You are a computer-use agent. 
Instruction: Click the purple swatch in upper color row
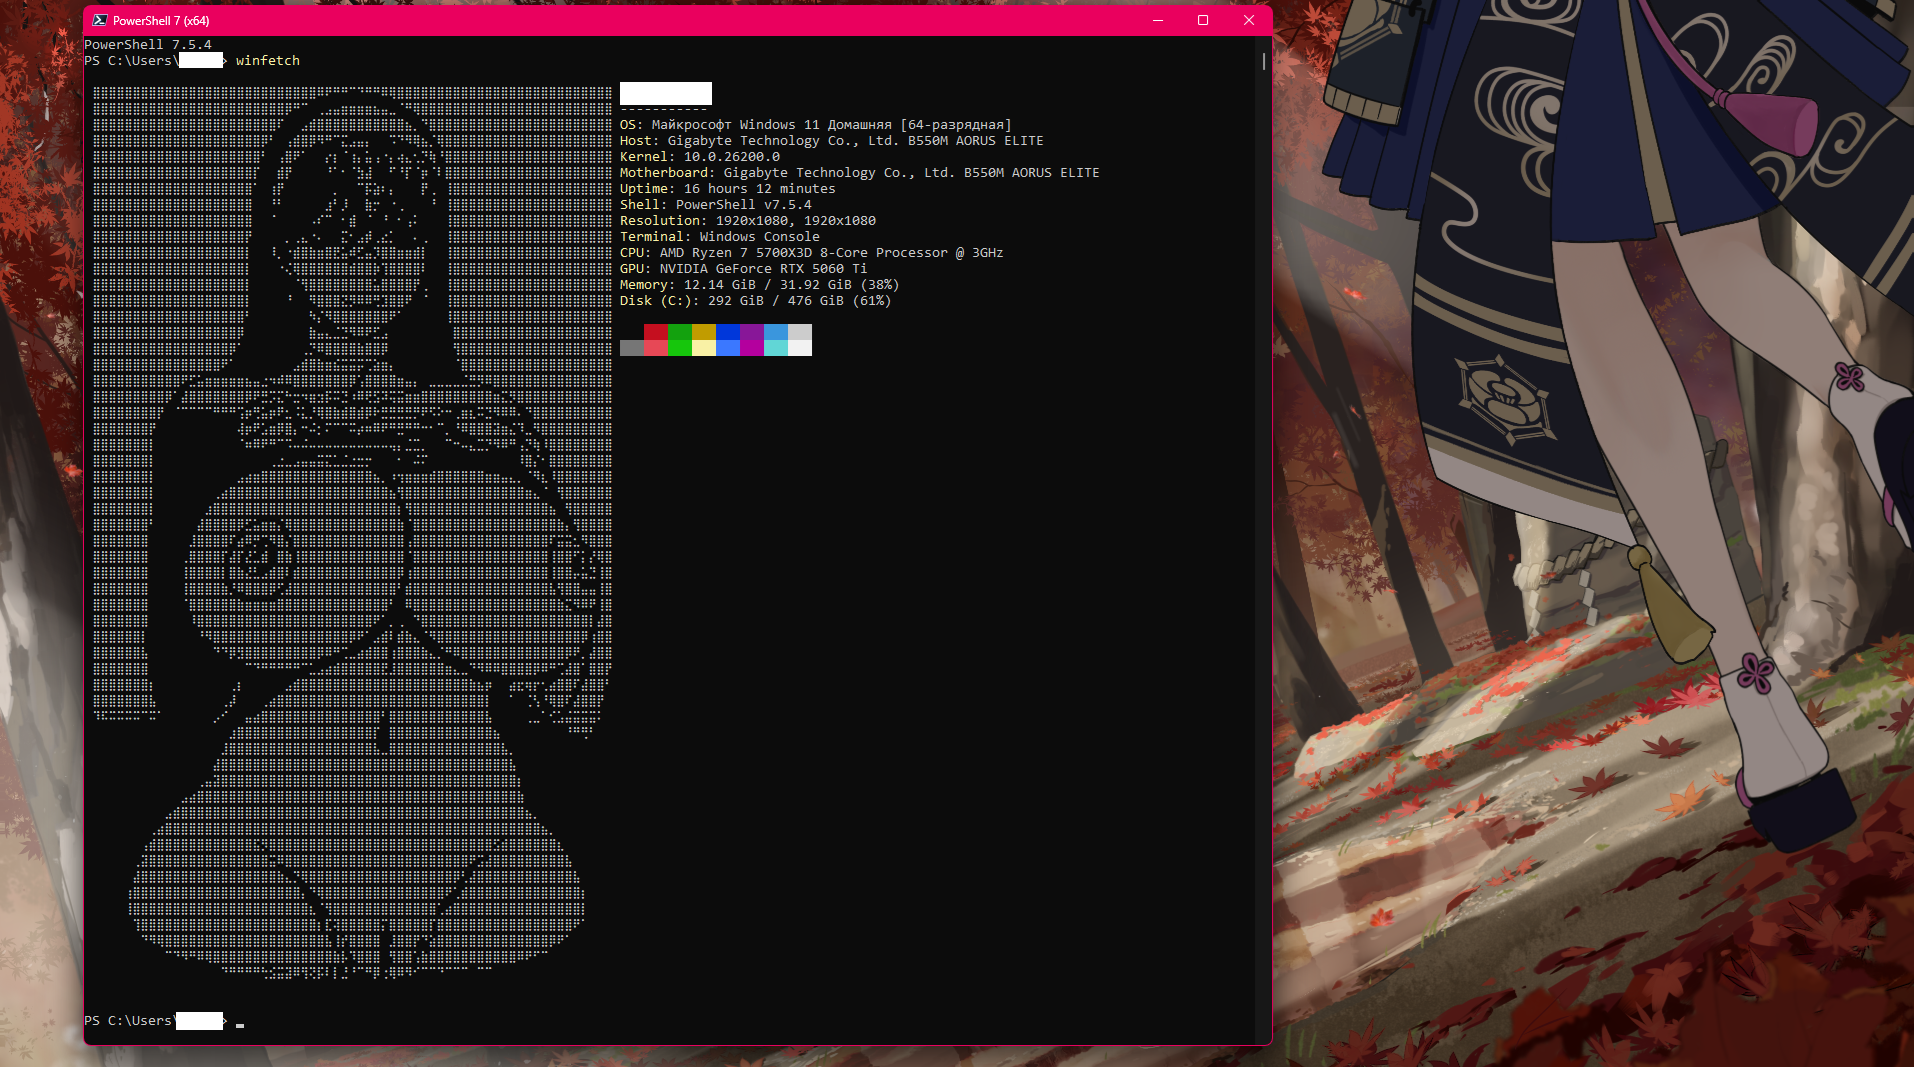(x=752, y=332)
